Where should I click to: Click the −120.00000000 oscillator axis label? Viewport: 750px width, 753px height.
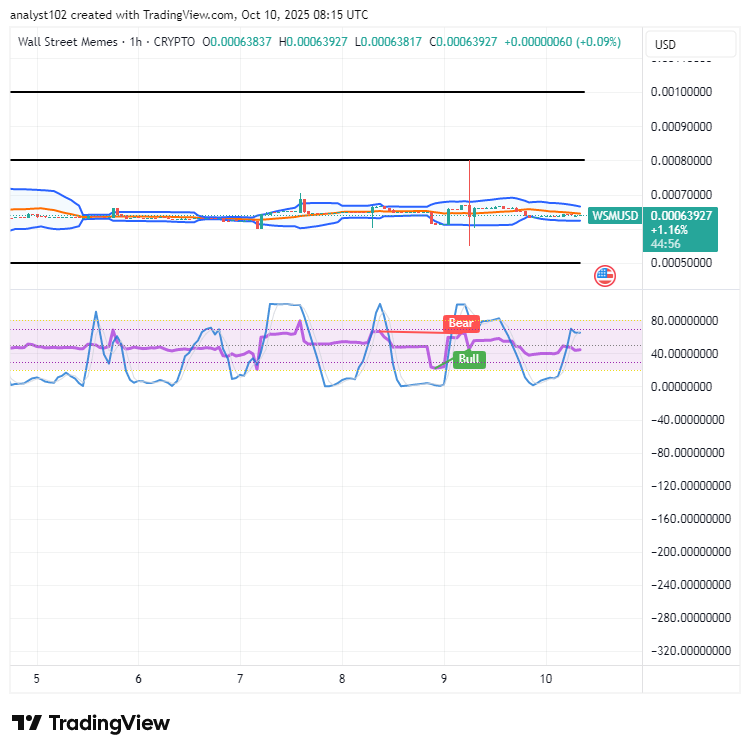click(x=690, y=486)
